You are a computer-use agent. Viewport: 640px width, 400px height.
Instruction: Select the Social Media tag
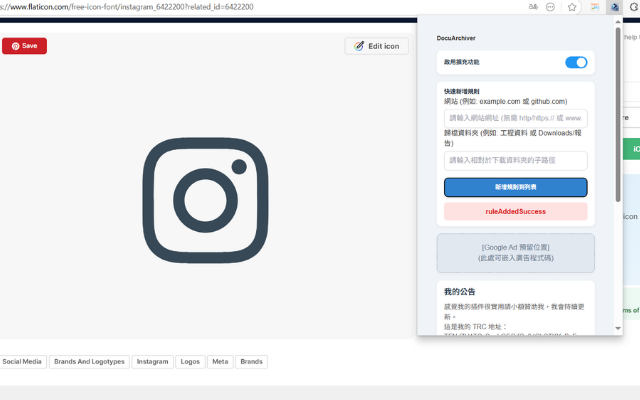pyautogui.click(x=22, y=362)
